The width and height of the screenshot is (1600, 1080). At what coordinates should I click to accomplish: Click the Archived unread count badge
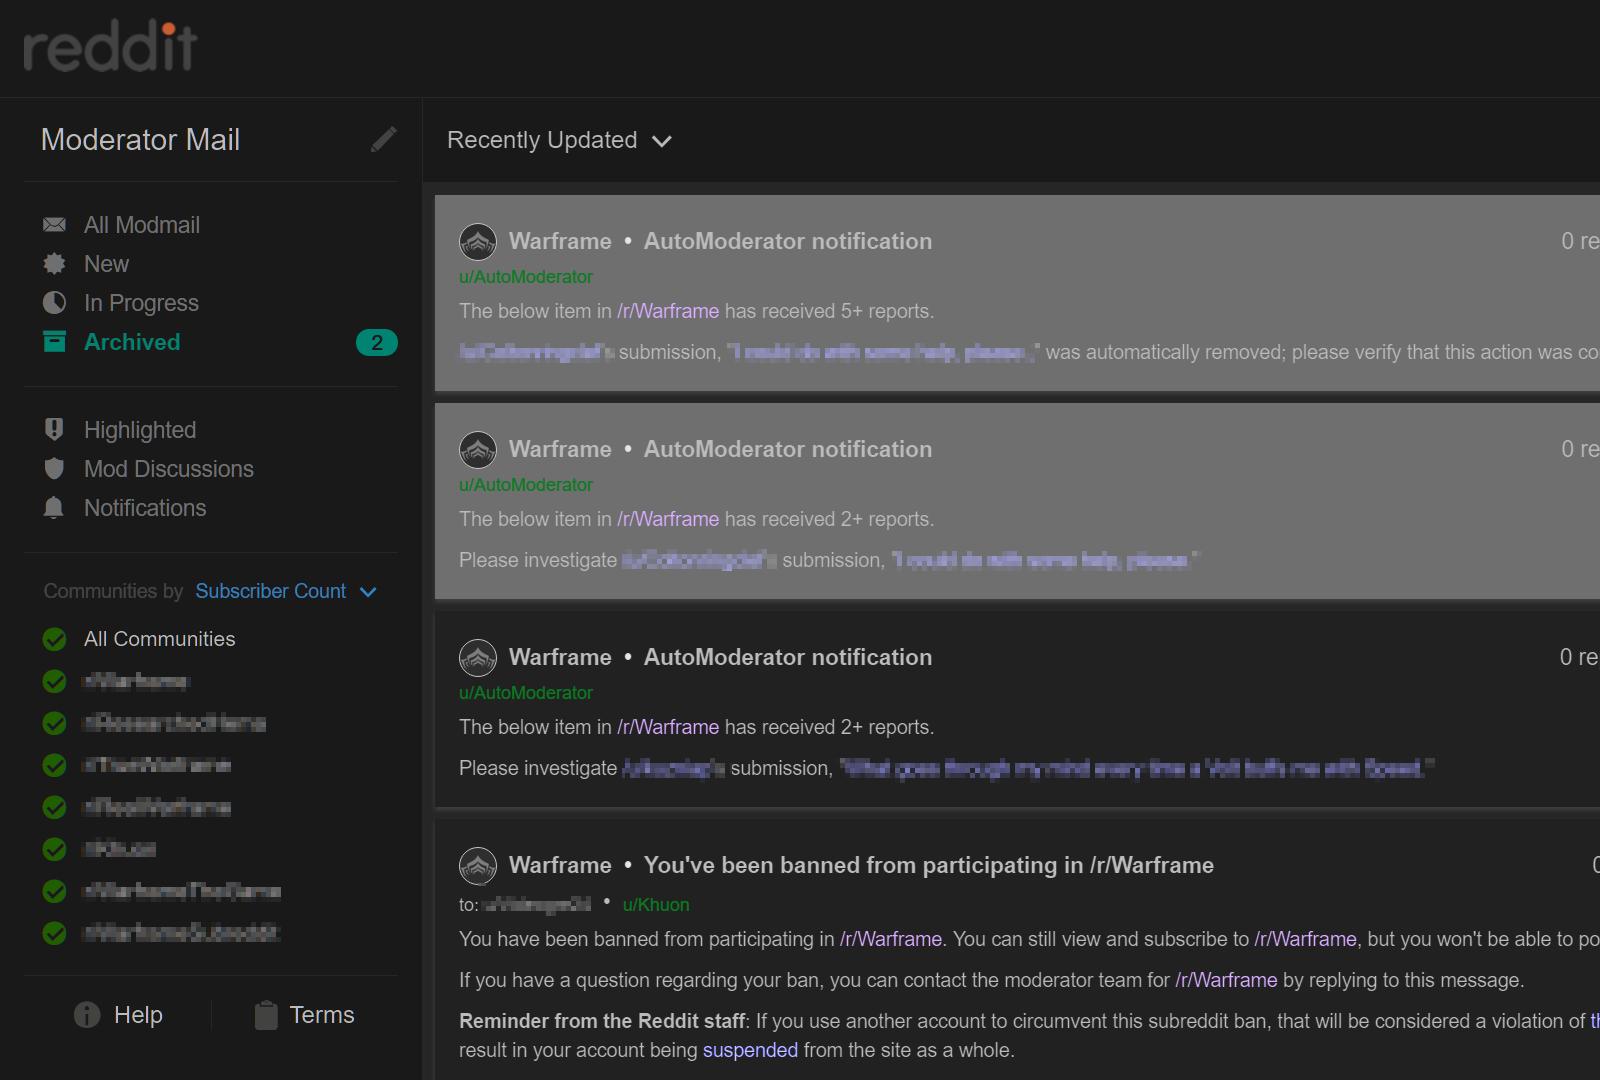click(x=377, y=343)
